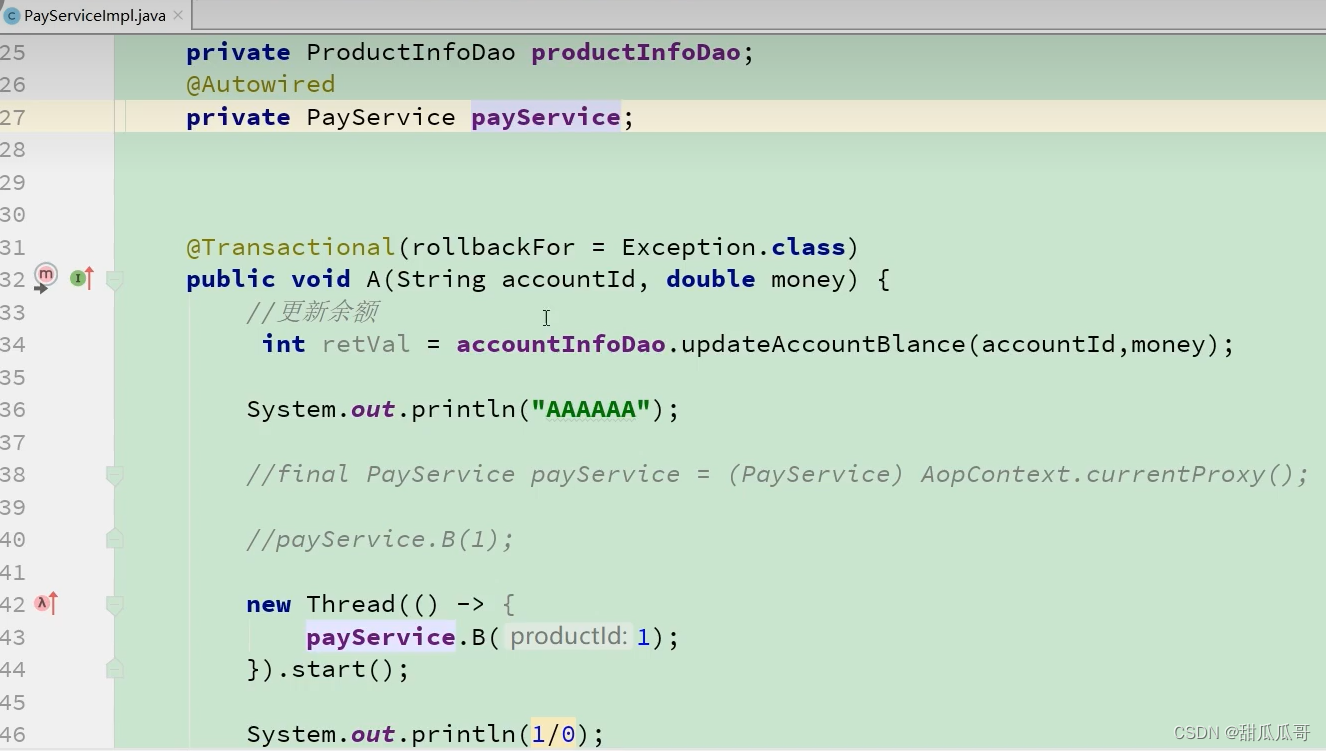Click the String accountId parameter
Image resolution: width=1326 pixels, height=751 pixels.
click(x=515, y=279)
